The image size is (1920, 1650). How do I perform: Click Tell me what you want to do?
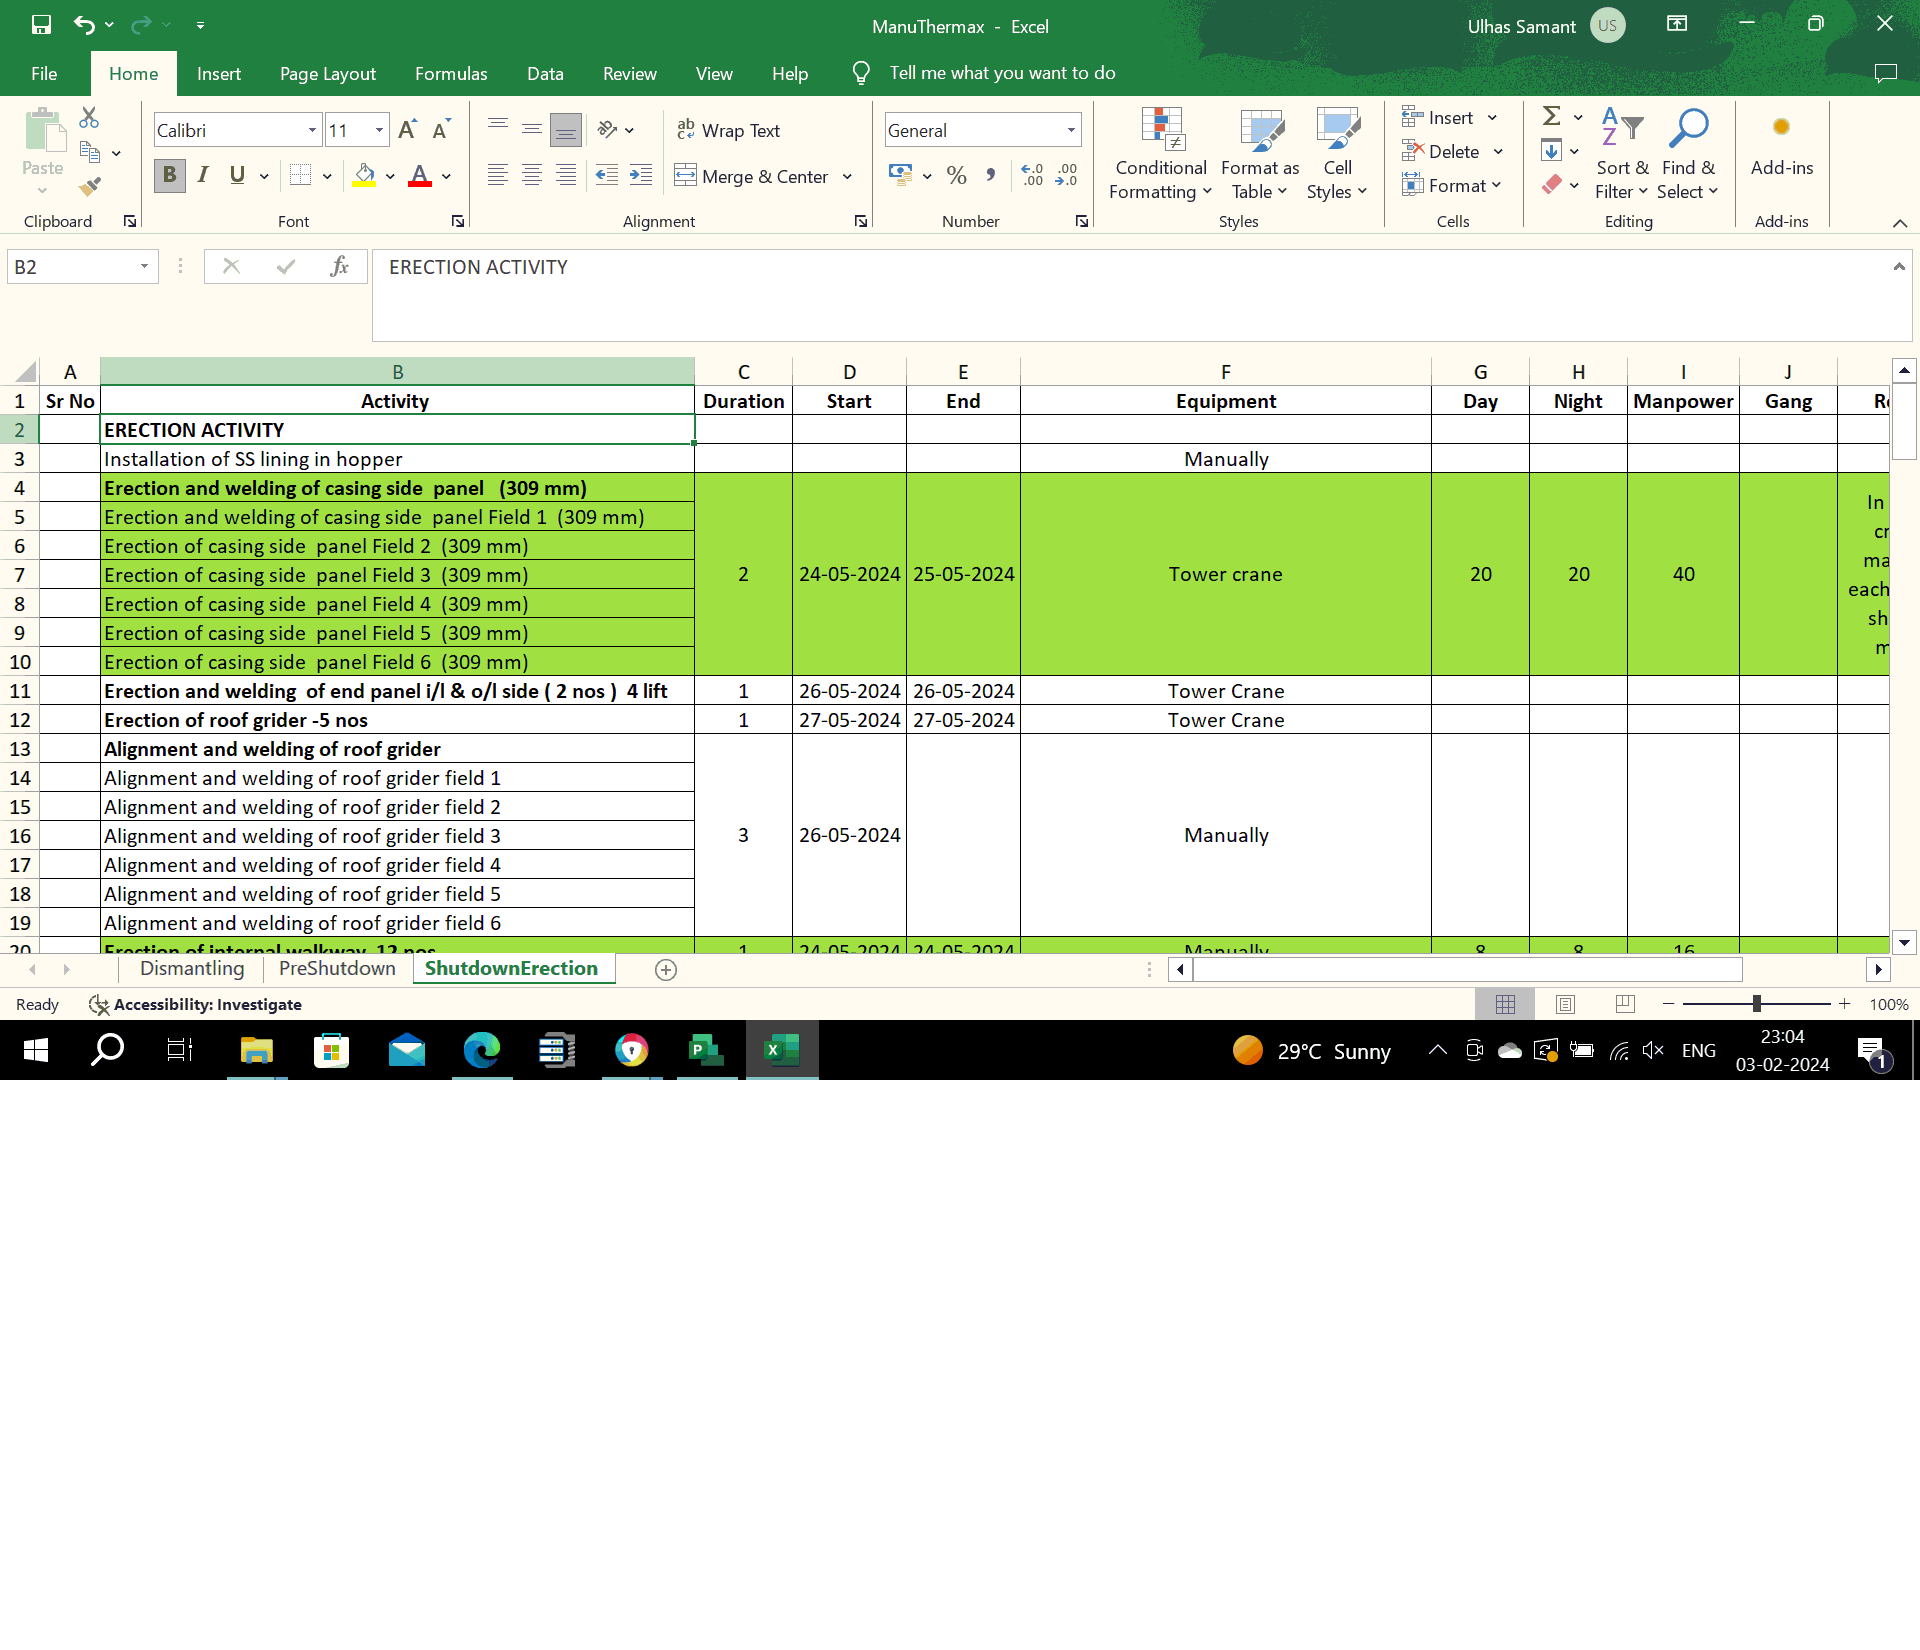tap(1002, 73)
